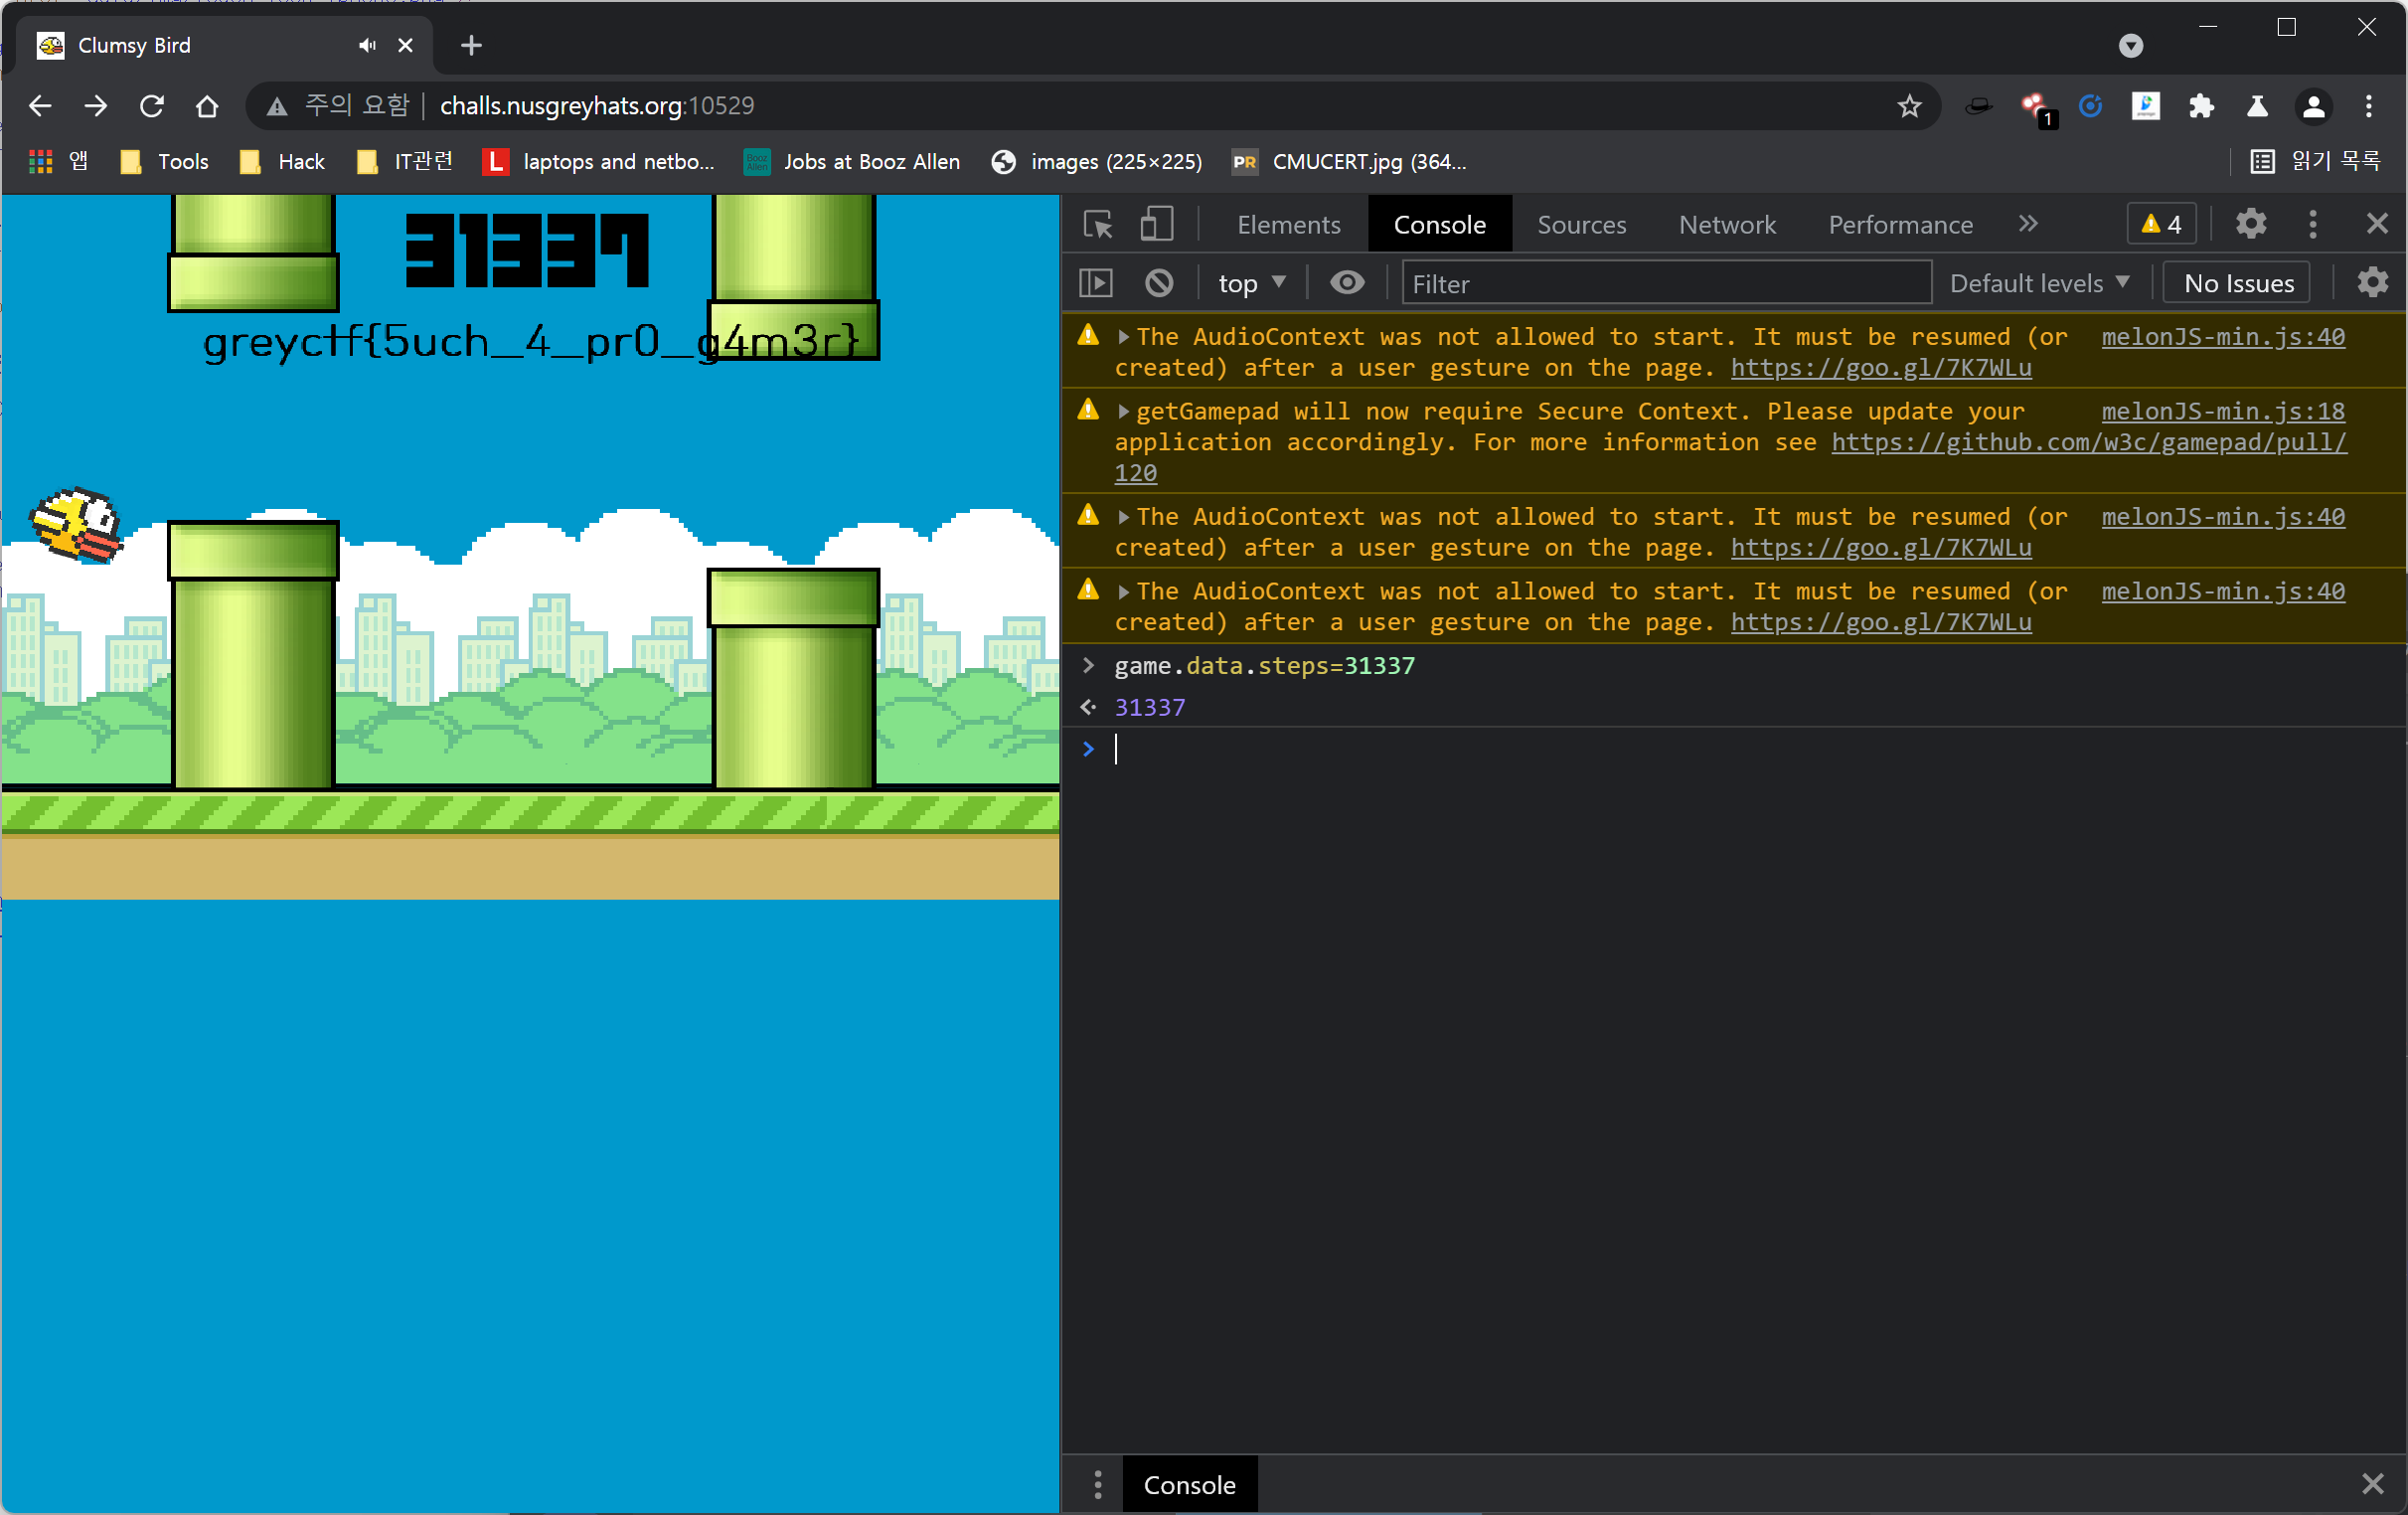The image size is (2408, 1515).
Task: Reload the Clumsy Bird page
Action: pyautogui.click(x=152, y=106)
